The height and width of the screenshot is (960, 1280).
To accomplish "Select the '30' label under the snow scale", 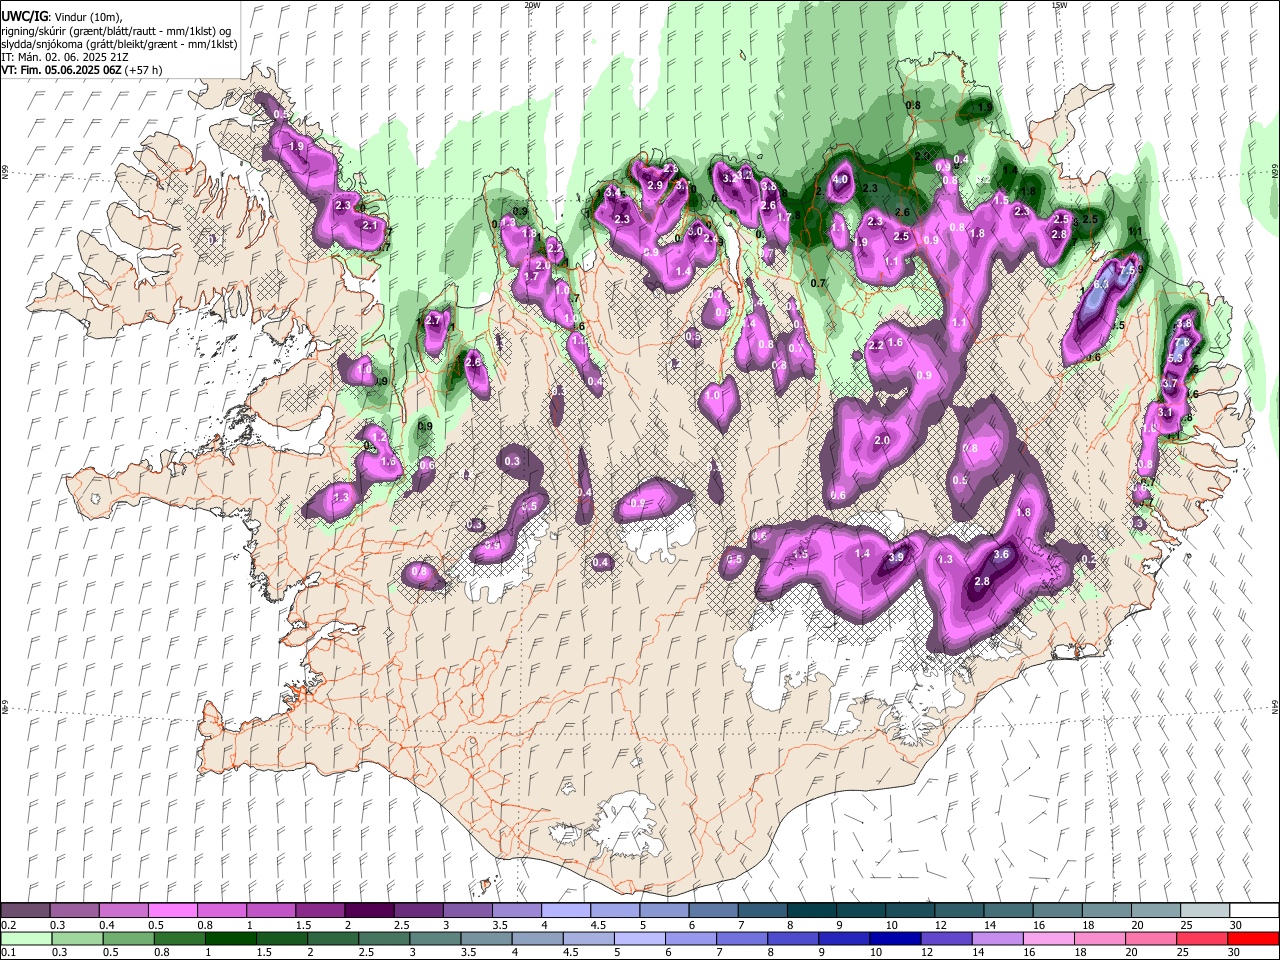I will 1236,925.
